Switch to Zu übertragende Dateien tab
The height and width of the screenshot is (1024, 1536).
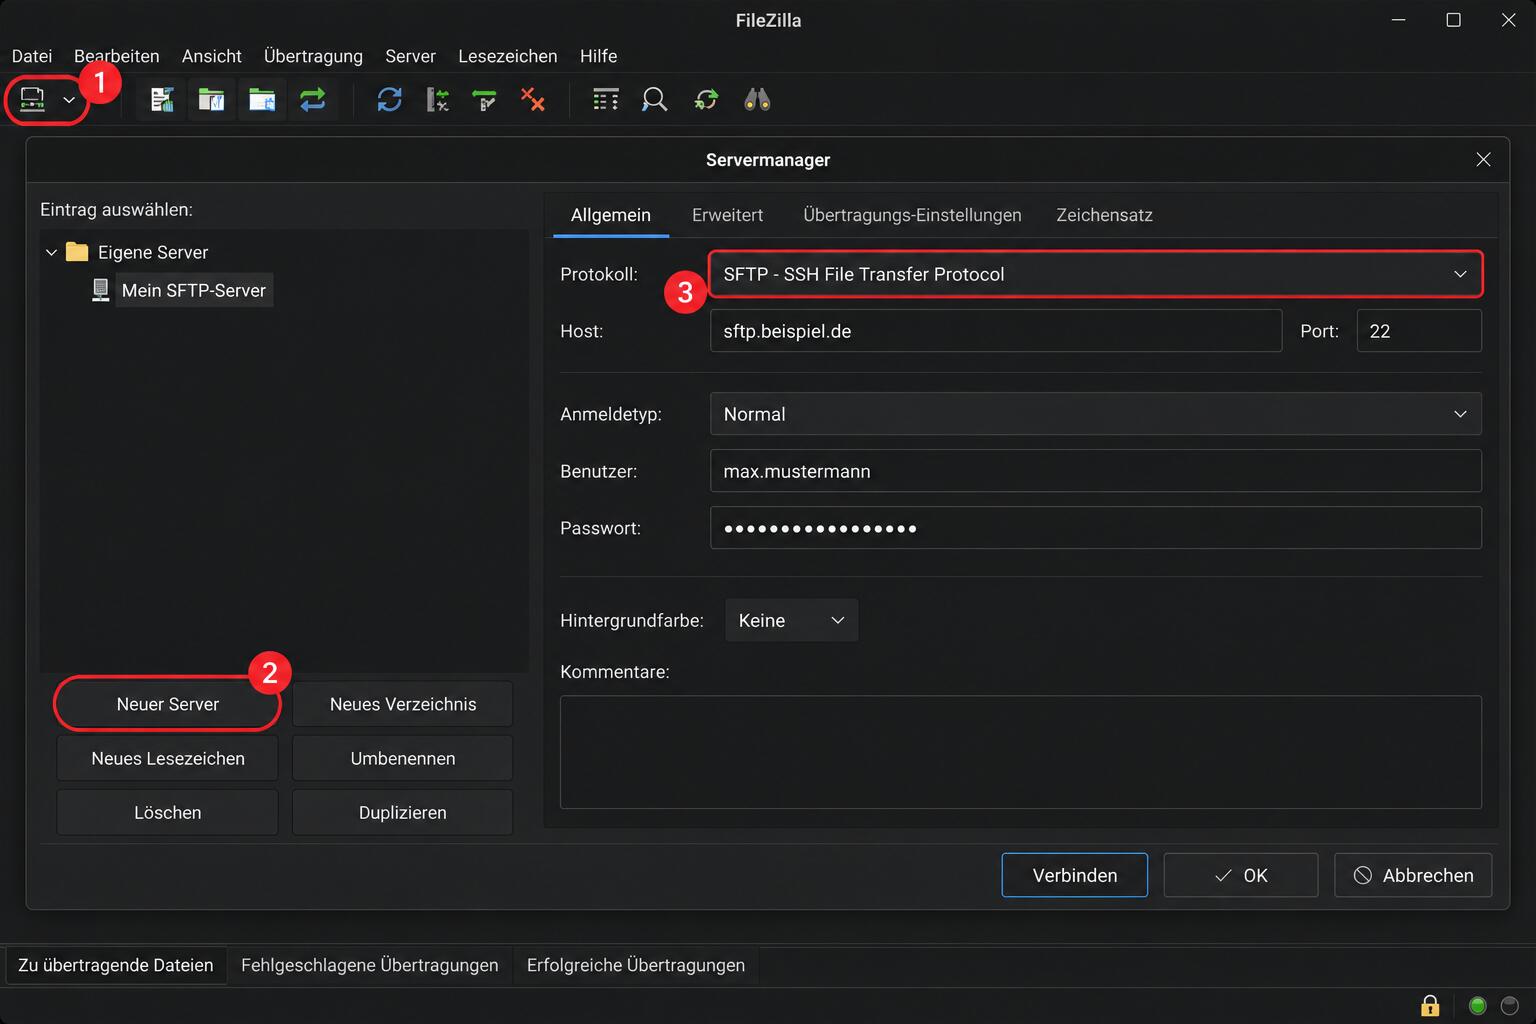[116, 965]
